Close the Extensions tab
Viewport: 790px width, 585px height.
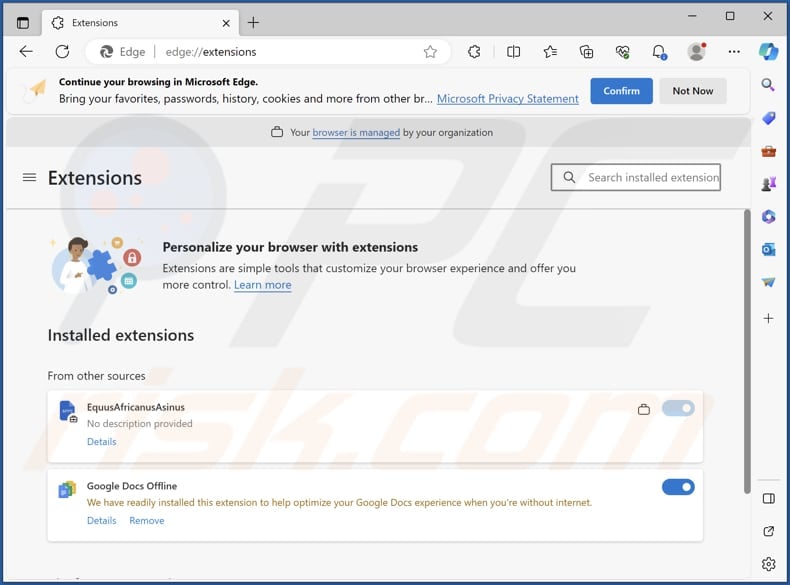(226, 23)
